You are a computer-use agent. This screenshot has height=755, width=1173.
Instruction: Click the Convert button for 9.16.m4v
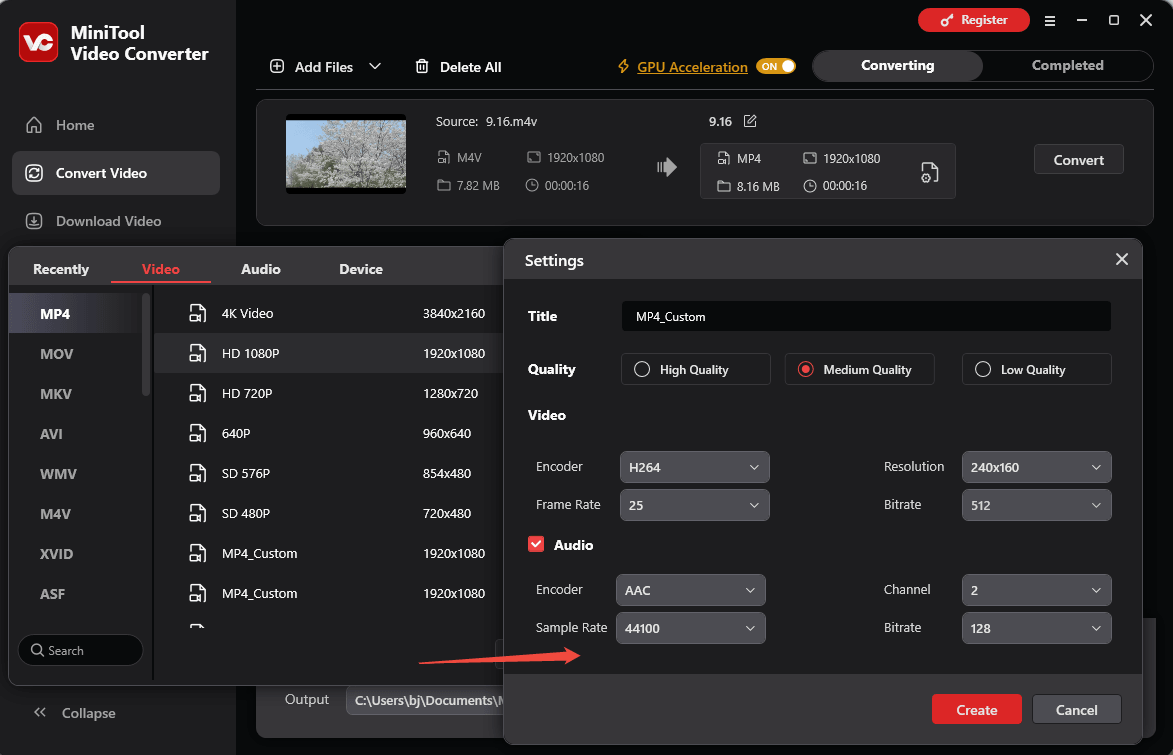(1078, 159)
